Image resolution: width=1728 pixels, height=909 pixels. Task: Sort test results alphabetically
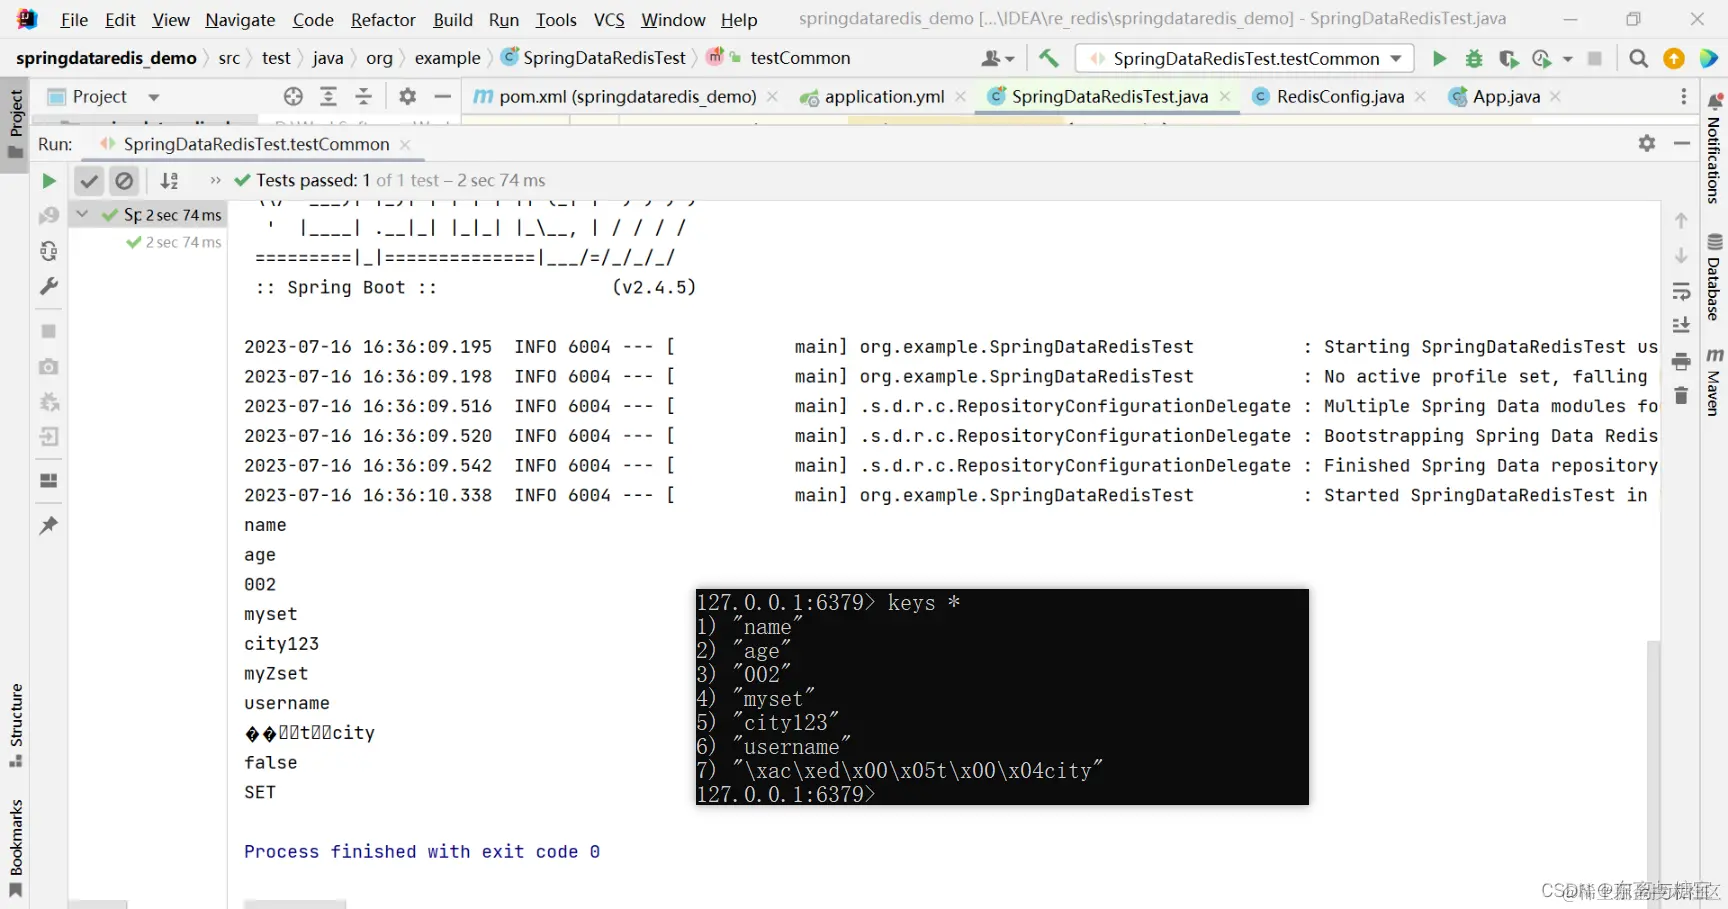pos(170,181)
